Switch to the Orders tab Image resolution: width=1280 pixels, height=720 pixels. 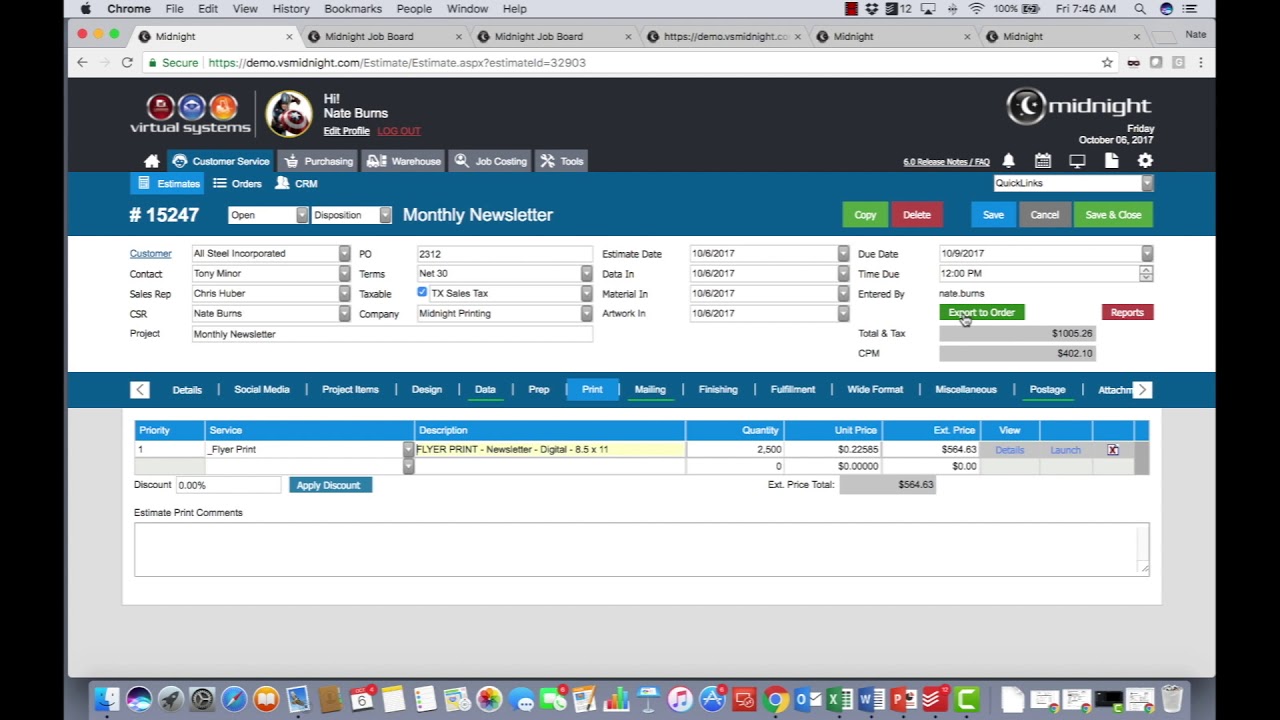tap(237, 184)
